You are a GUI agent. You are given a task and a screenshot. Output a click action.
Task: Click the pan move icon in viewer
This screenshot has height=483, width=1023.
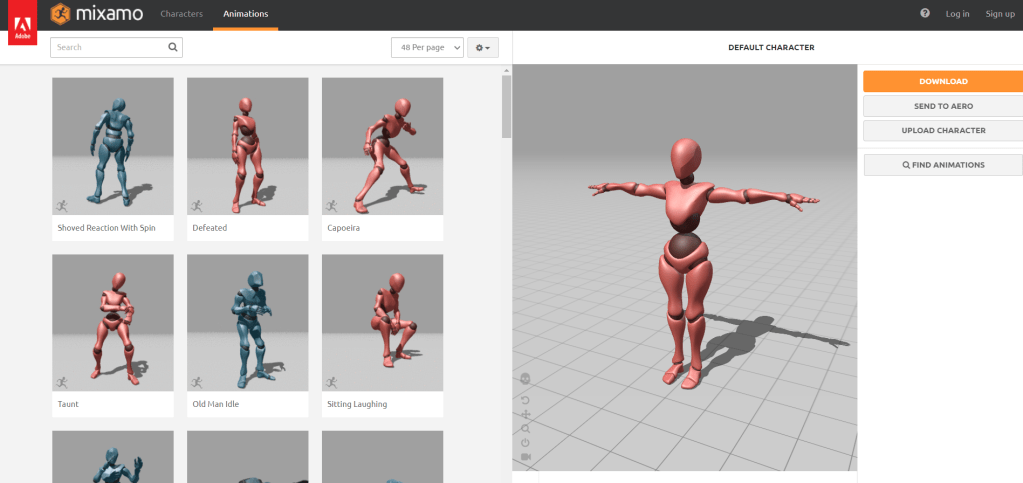pos(526,414)
